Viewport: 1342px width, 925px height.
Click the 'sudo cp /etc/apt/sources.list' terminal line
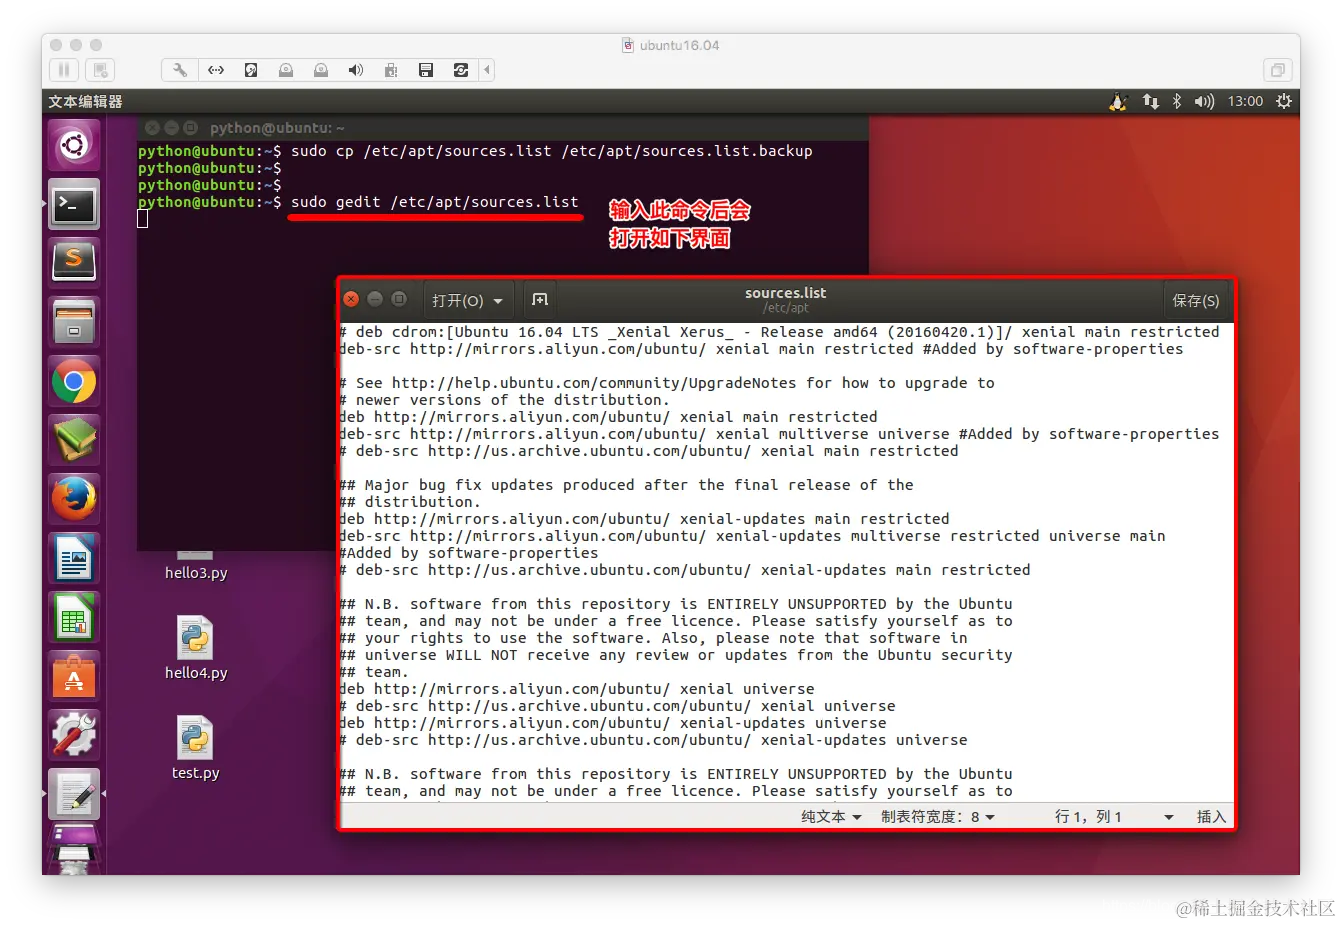551,151
